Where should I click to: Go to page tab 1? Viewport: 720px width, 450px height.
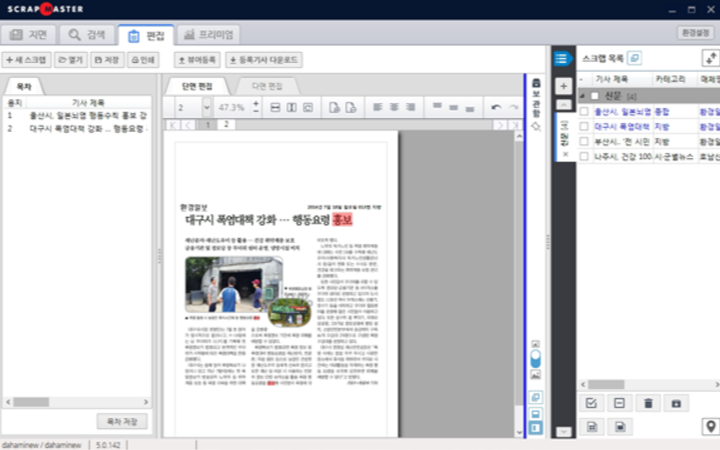click(208, 125)
